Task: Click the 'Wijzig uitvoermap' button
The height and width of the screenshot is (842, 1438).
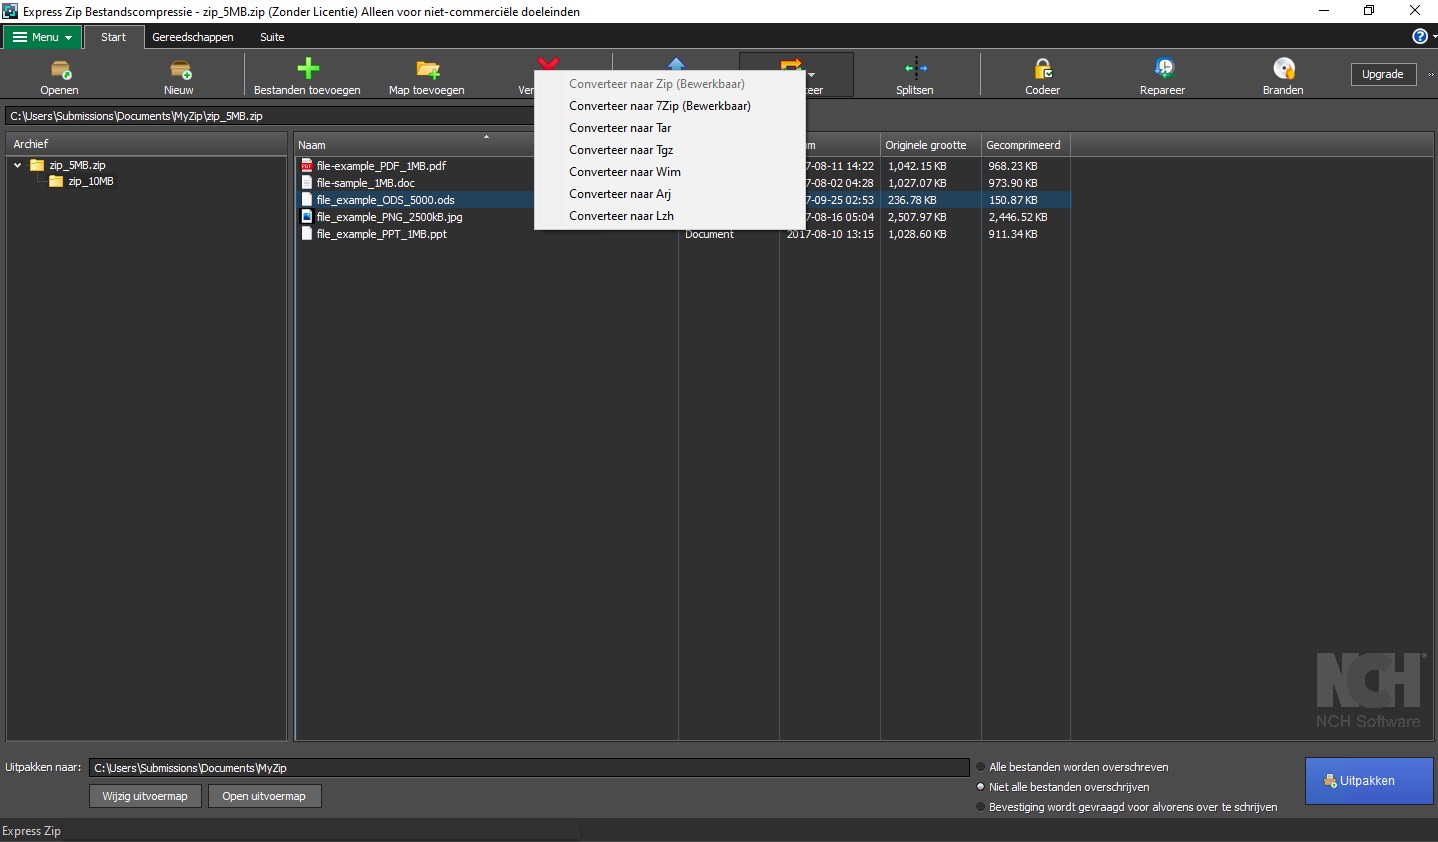Action: 145,796
